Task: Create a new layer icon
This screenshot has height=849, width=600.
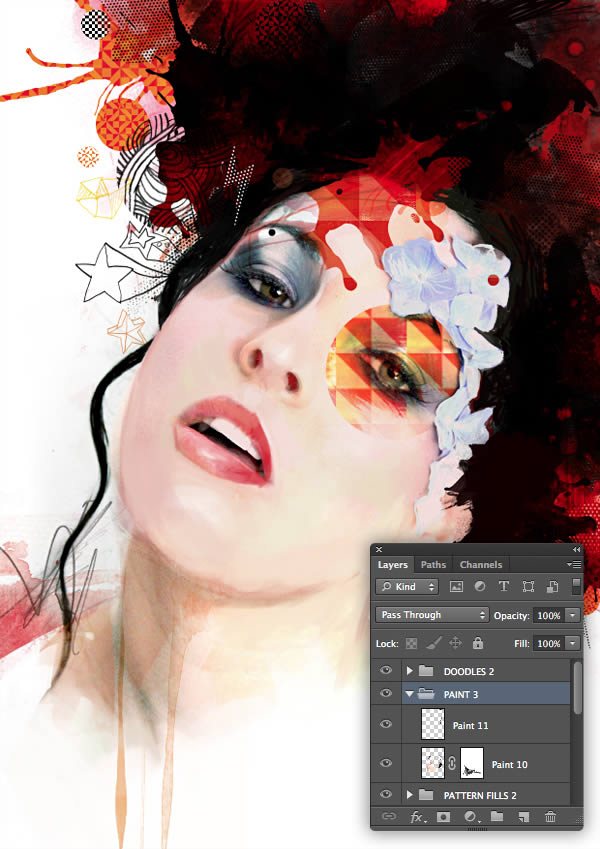Action: [523, 817]
